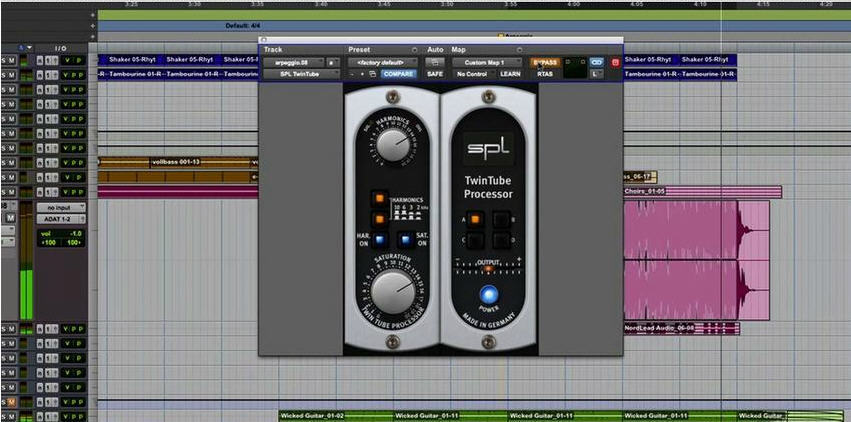The height and width of the screenshot is (422, 851).
Task: Click the orange muted M button near bottom
Action: pos(12,402)
